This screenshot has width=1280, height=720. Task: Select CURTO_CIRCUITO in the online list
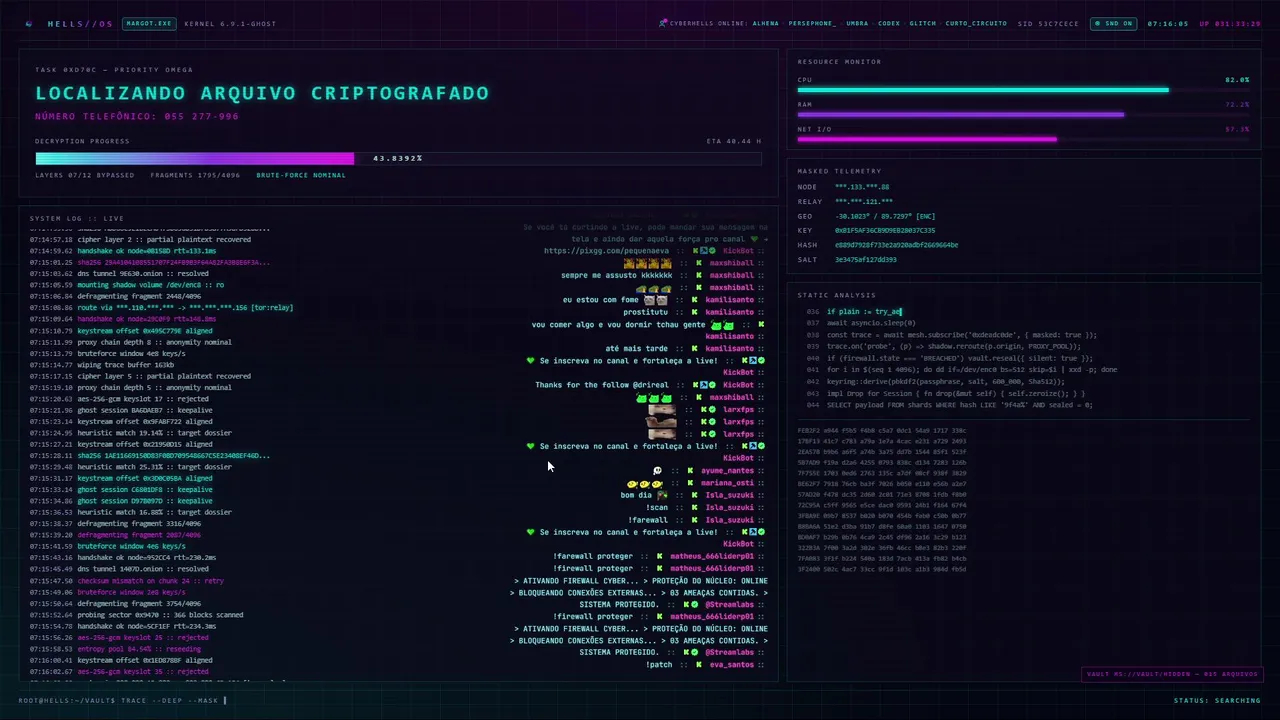tap(976, 23)
